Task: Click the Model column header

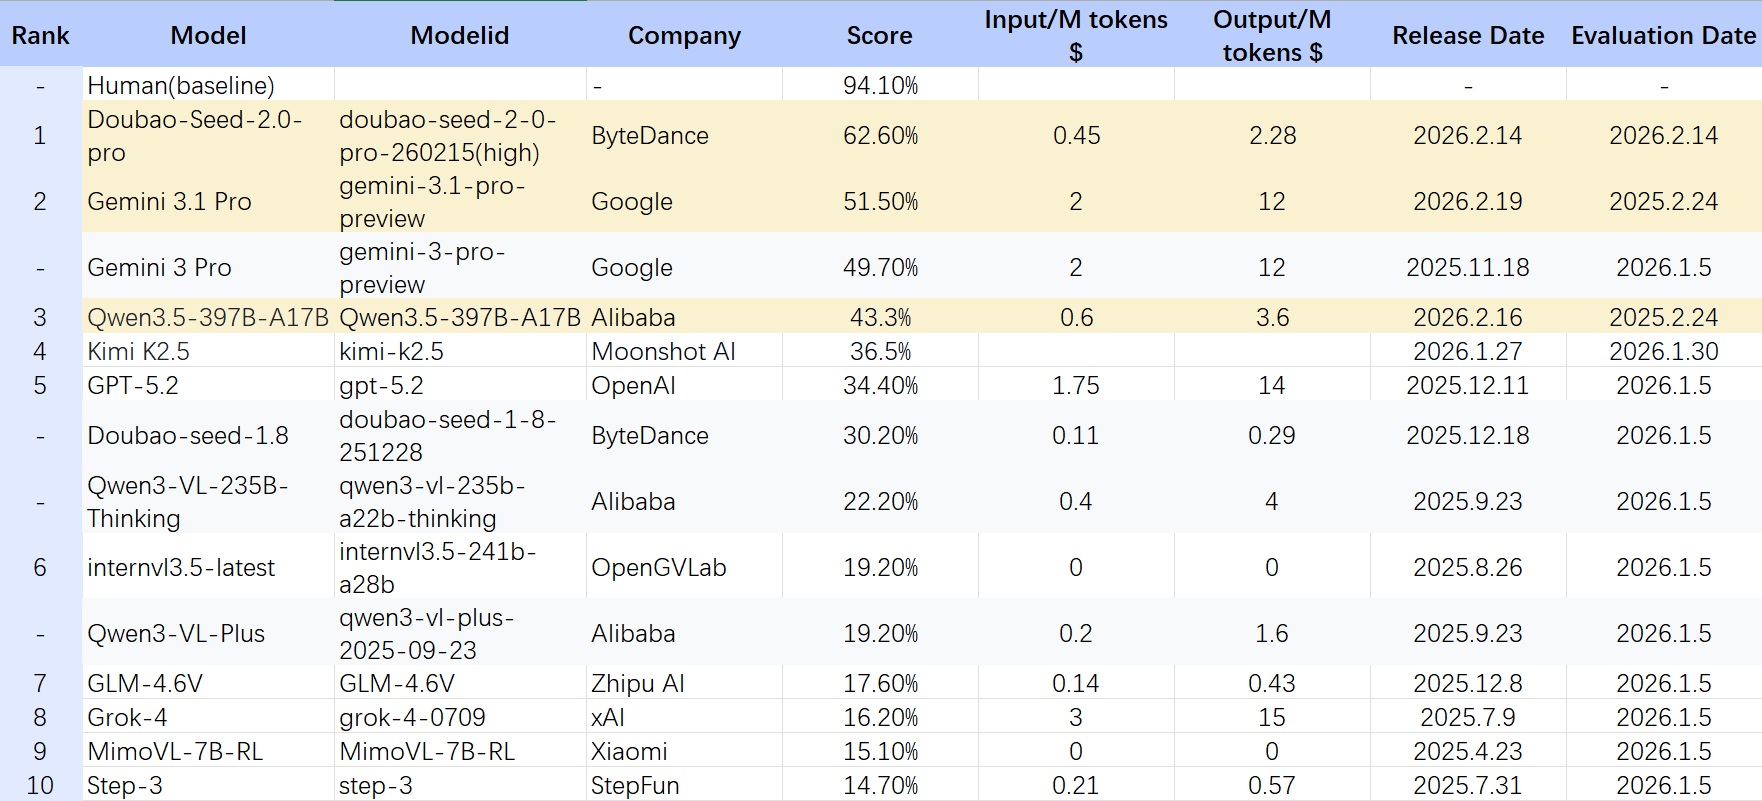Action: coord(208,36)
